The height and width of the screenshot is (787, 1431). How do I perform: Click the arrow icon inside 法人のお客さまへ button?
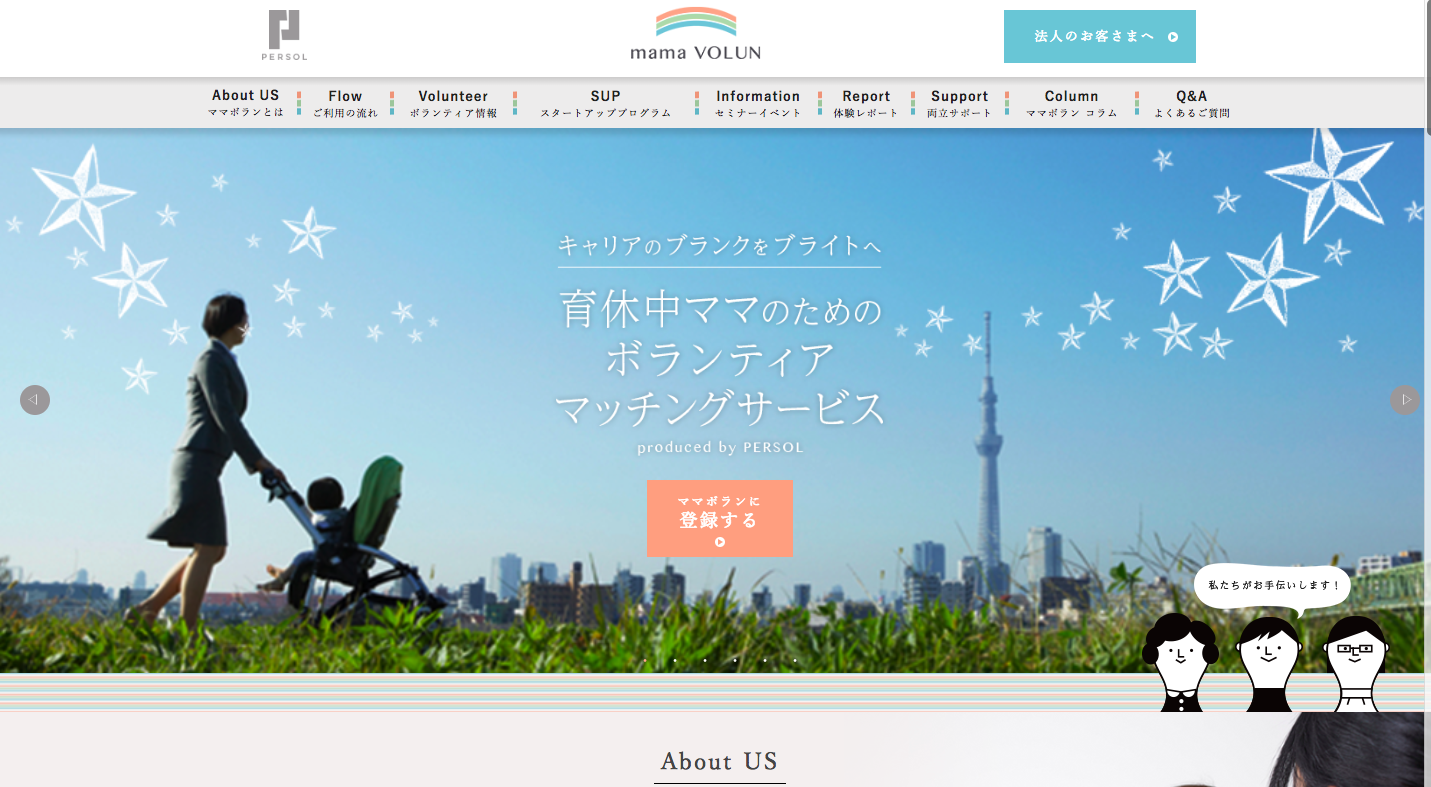click(1173, 37)
